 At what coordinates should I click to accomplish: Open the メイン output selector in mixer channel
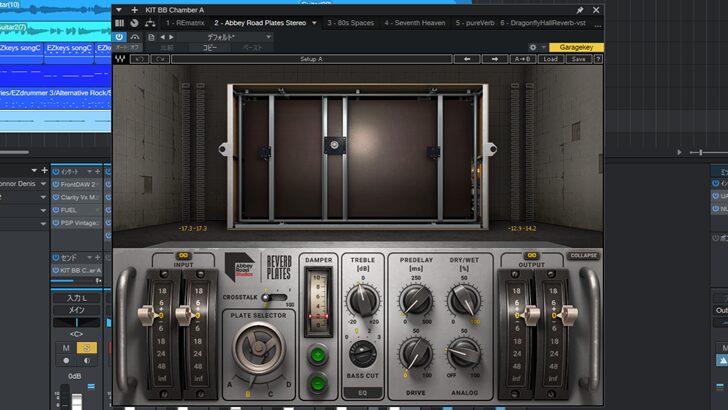pyautogui.click(x=76, y=310)
